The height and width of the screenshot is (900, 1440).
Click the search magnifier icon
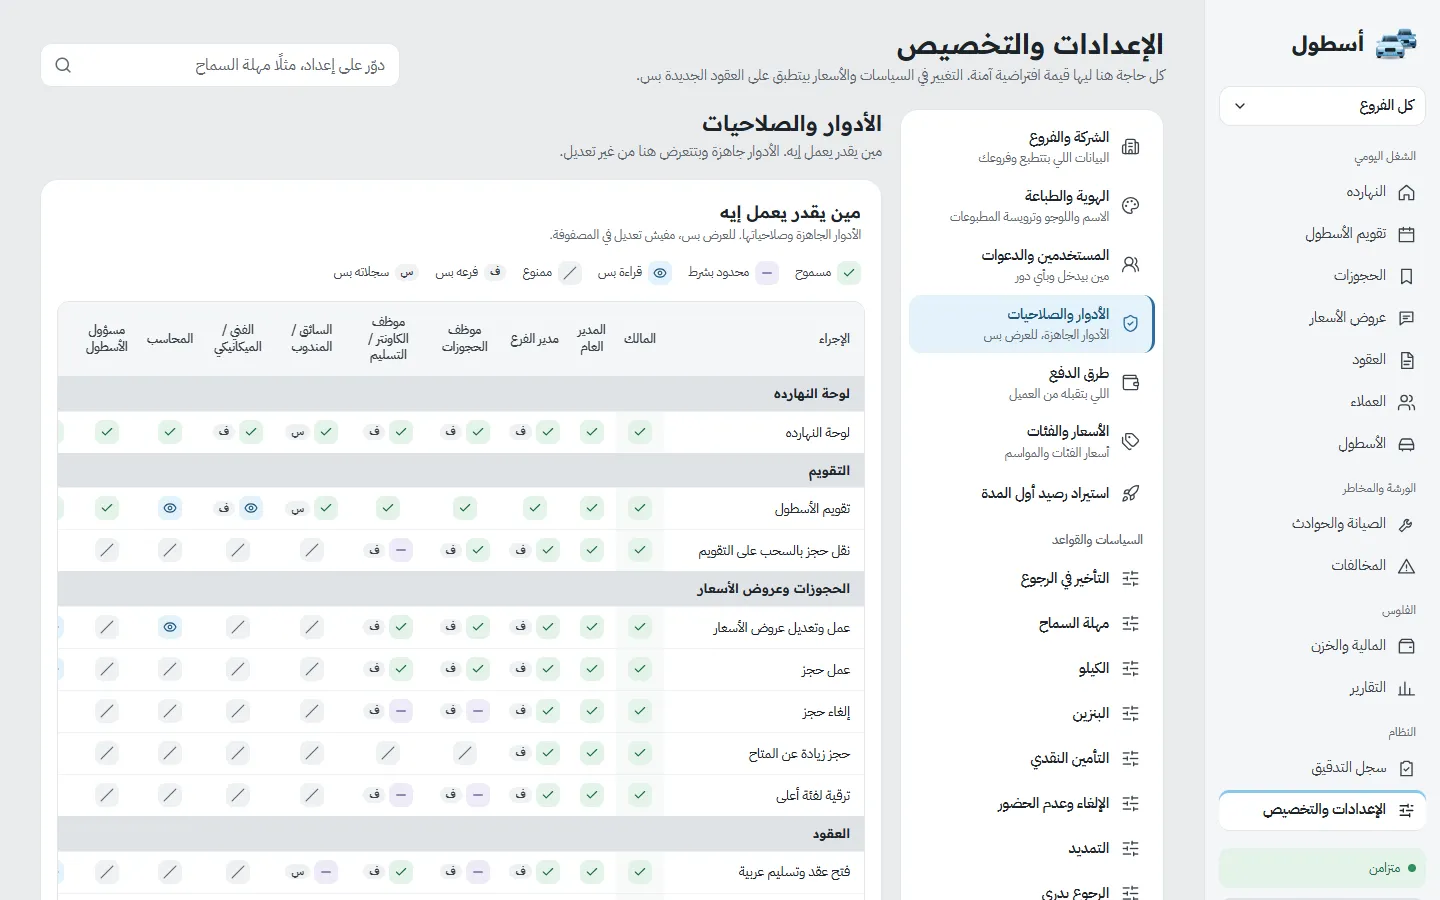click(x=63, y=65)
